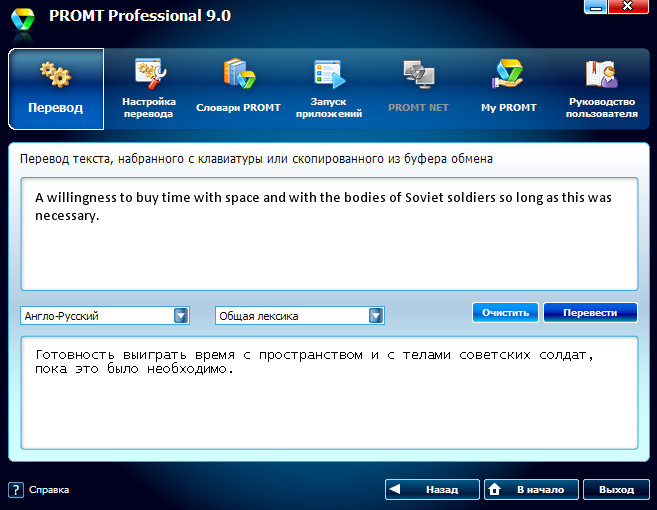The image size is (657, 510).
Task: Click inside the Russian translation output field
Action: point(329,393)
